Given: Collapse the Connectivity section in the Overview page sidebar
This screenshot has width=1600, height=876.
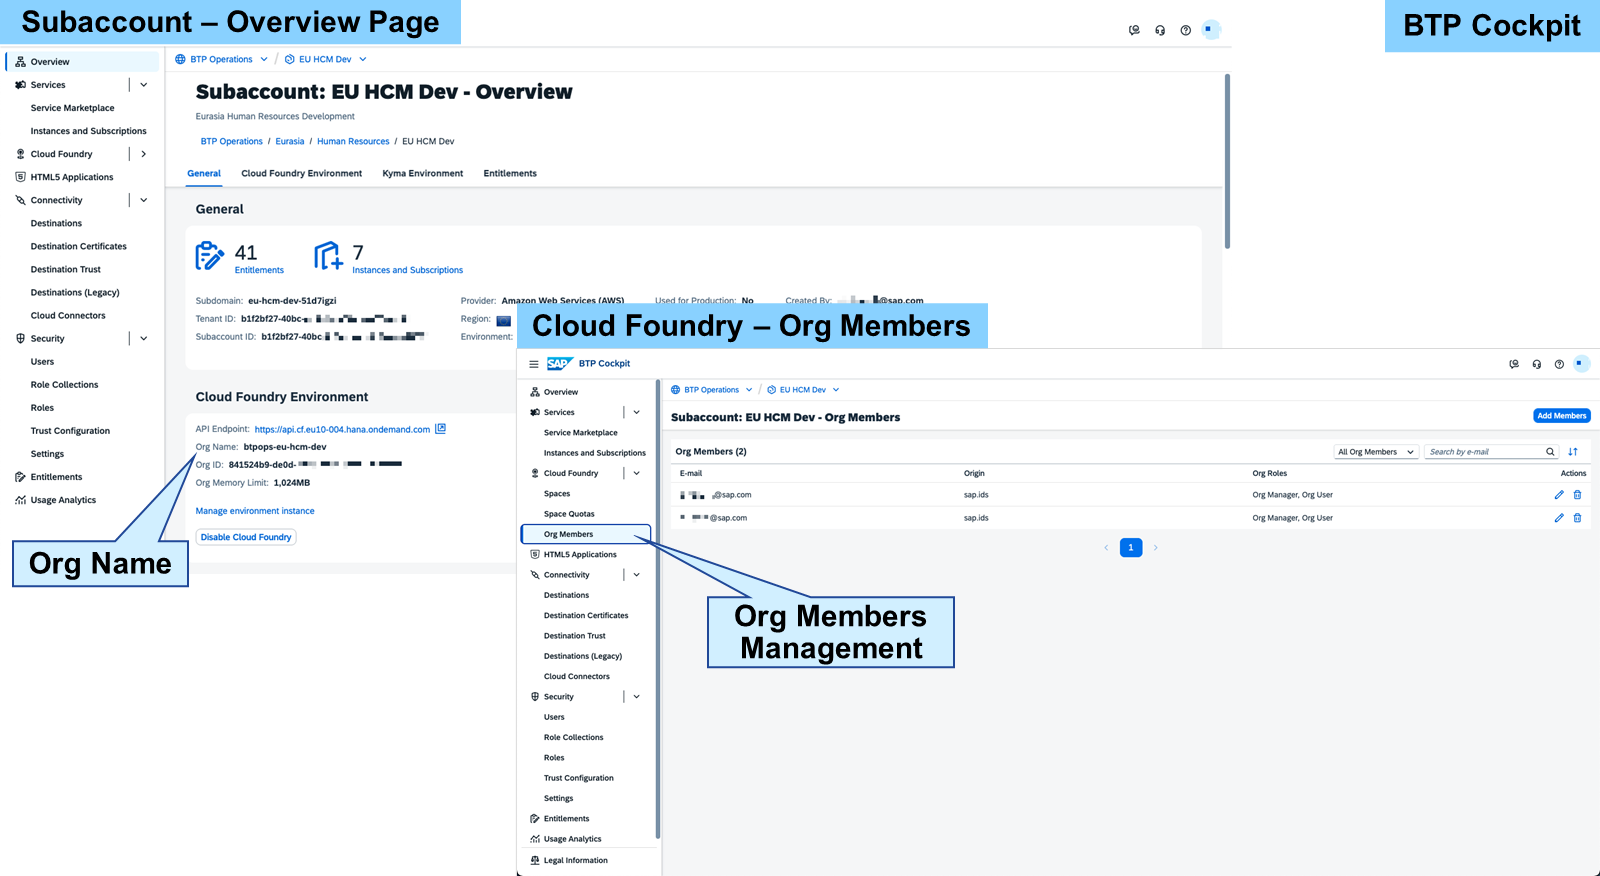Looking at the screenshot, I should (x=144, y=200).
